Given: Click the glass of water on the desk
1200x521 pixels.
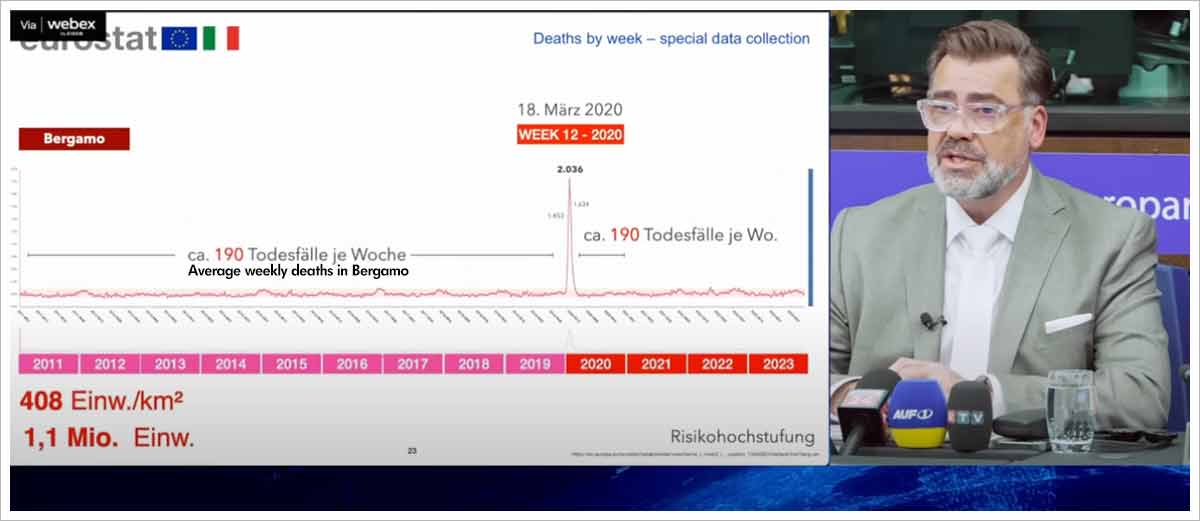Looking at the screenshot, I should click(x=1070, y=408).
